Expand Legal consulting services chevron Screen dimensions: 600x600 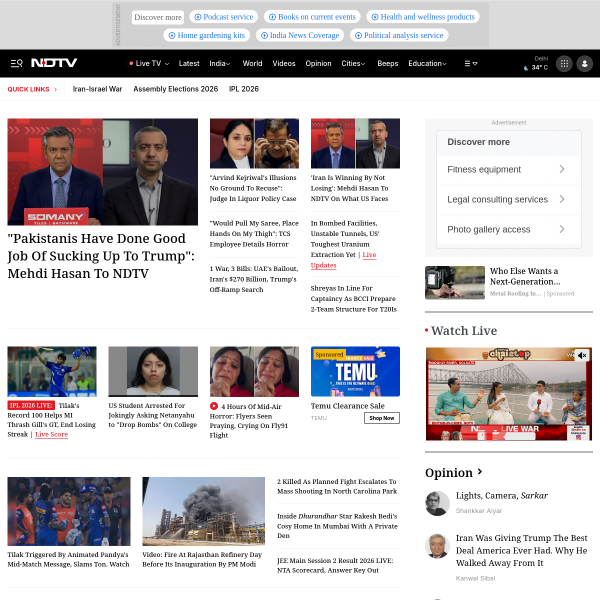click(562, 199)
